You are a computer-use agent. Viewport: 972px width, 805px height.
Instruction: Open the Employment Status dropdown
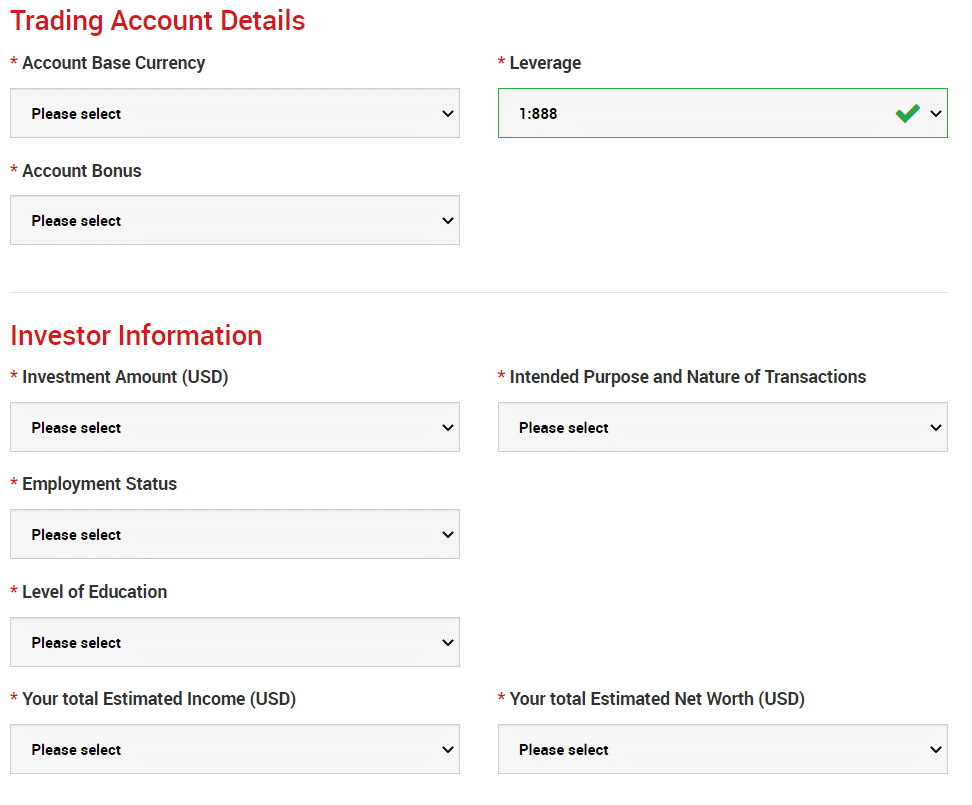click(x=235, y=534)
